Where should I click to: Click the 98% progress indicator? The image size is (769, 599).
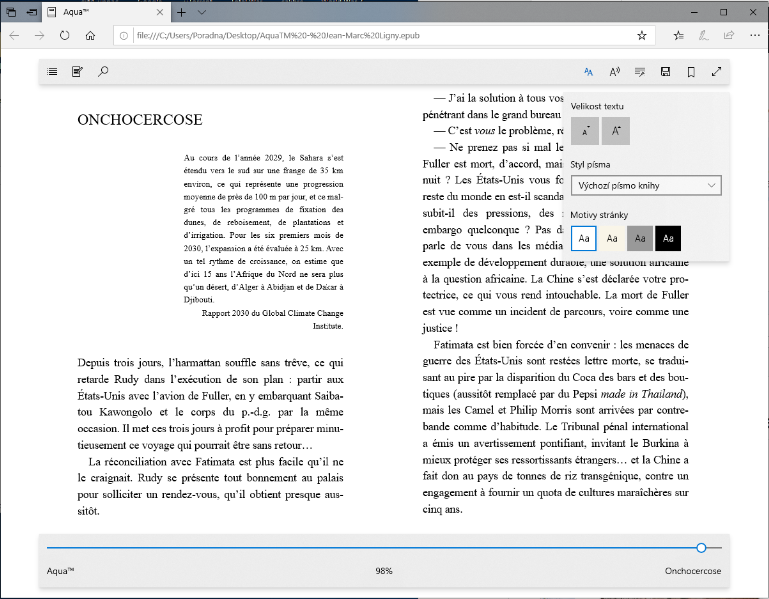384,571
